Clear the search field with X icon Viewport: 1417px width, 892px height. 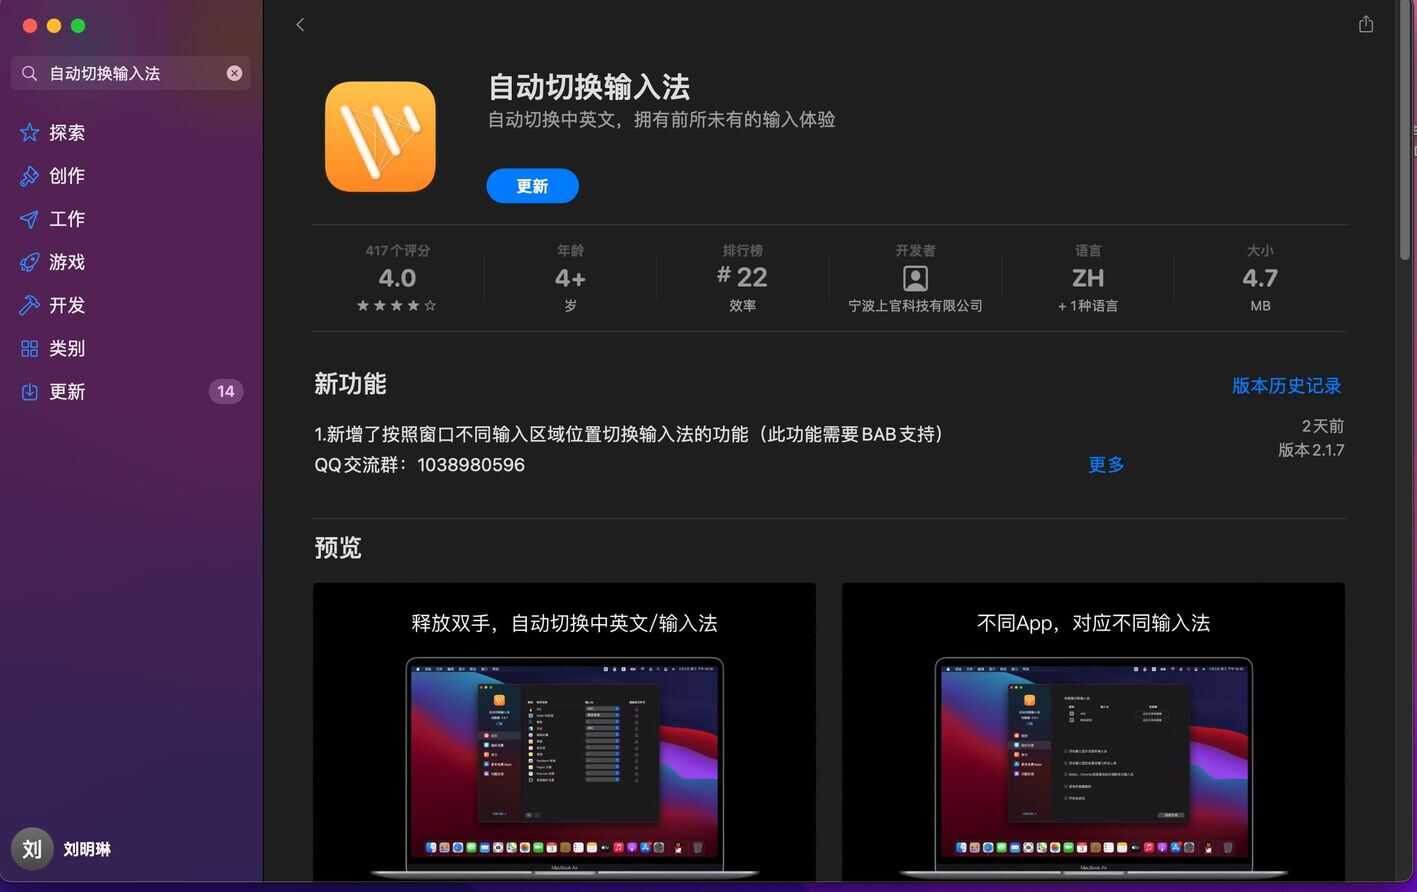(234, 73)
